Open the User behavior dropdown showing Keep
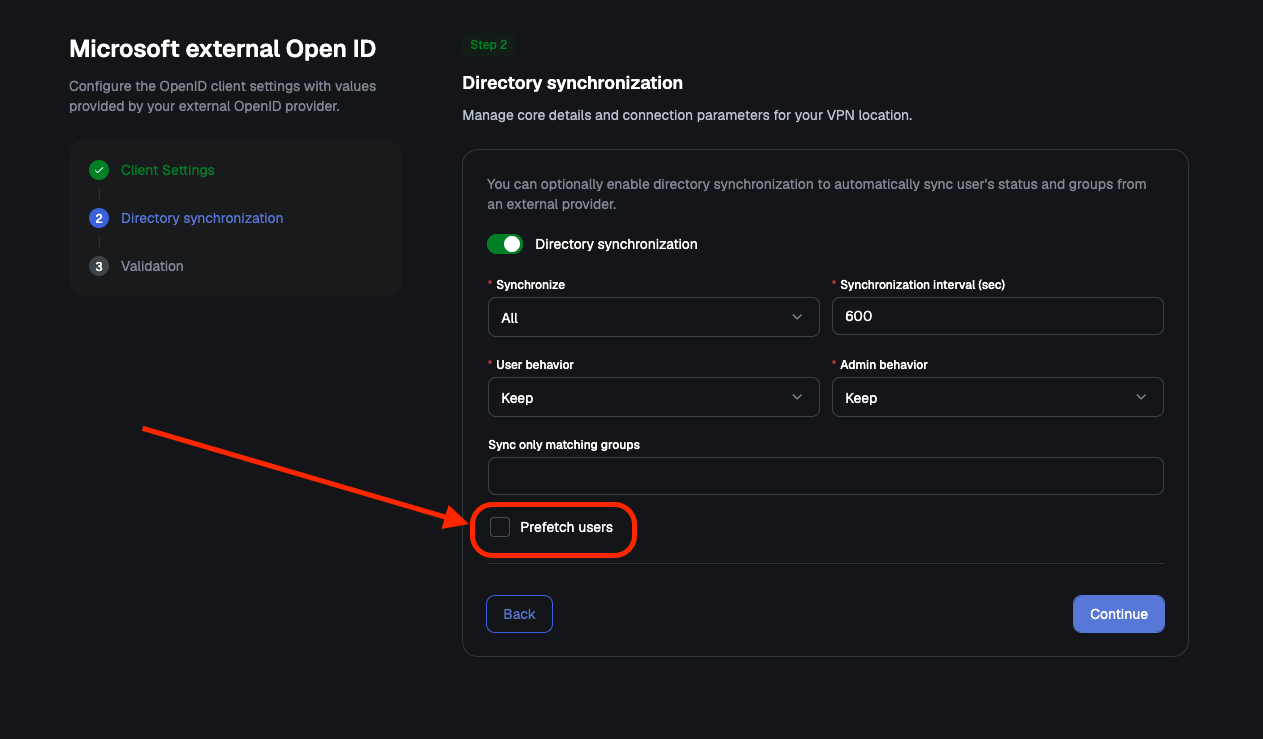 (x=654, y=397)
